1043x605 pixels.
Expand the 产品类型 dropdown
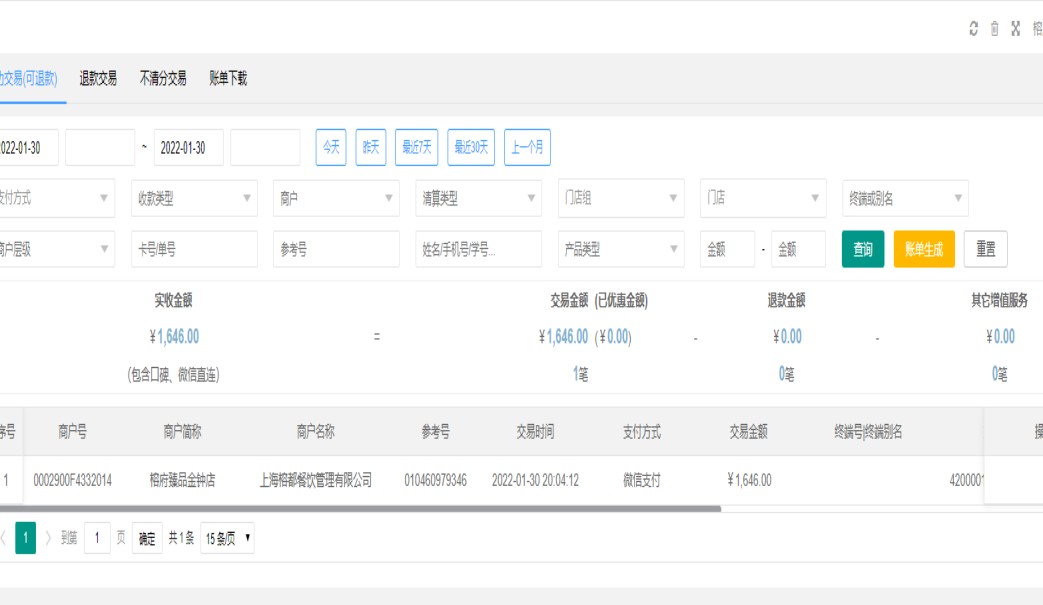point(620,249)
